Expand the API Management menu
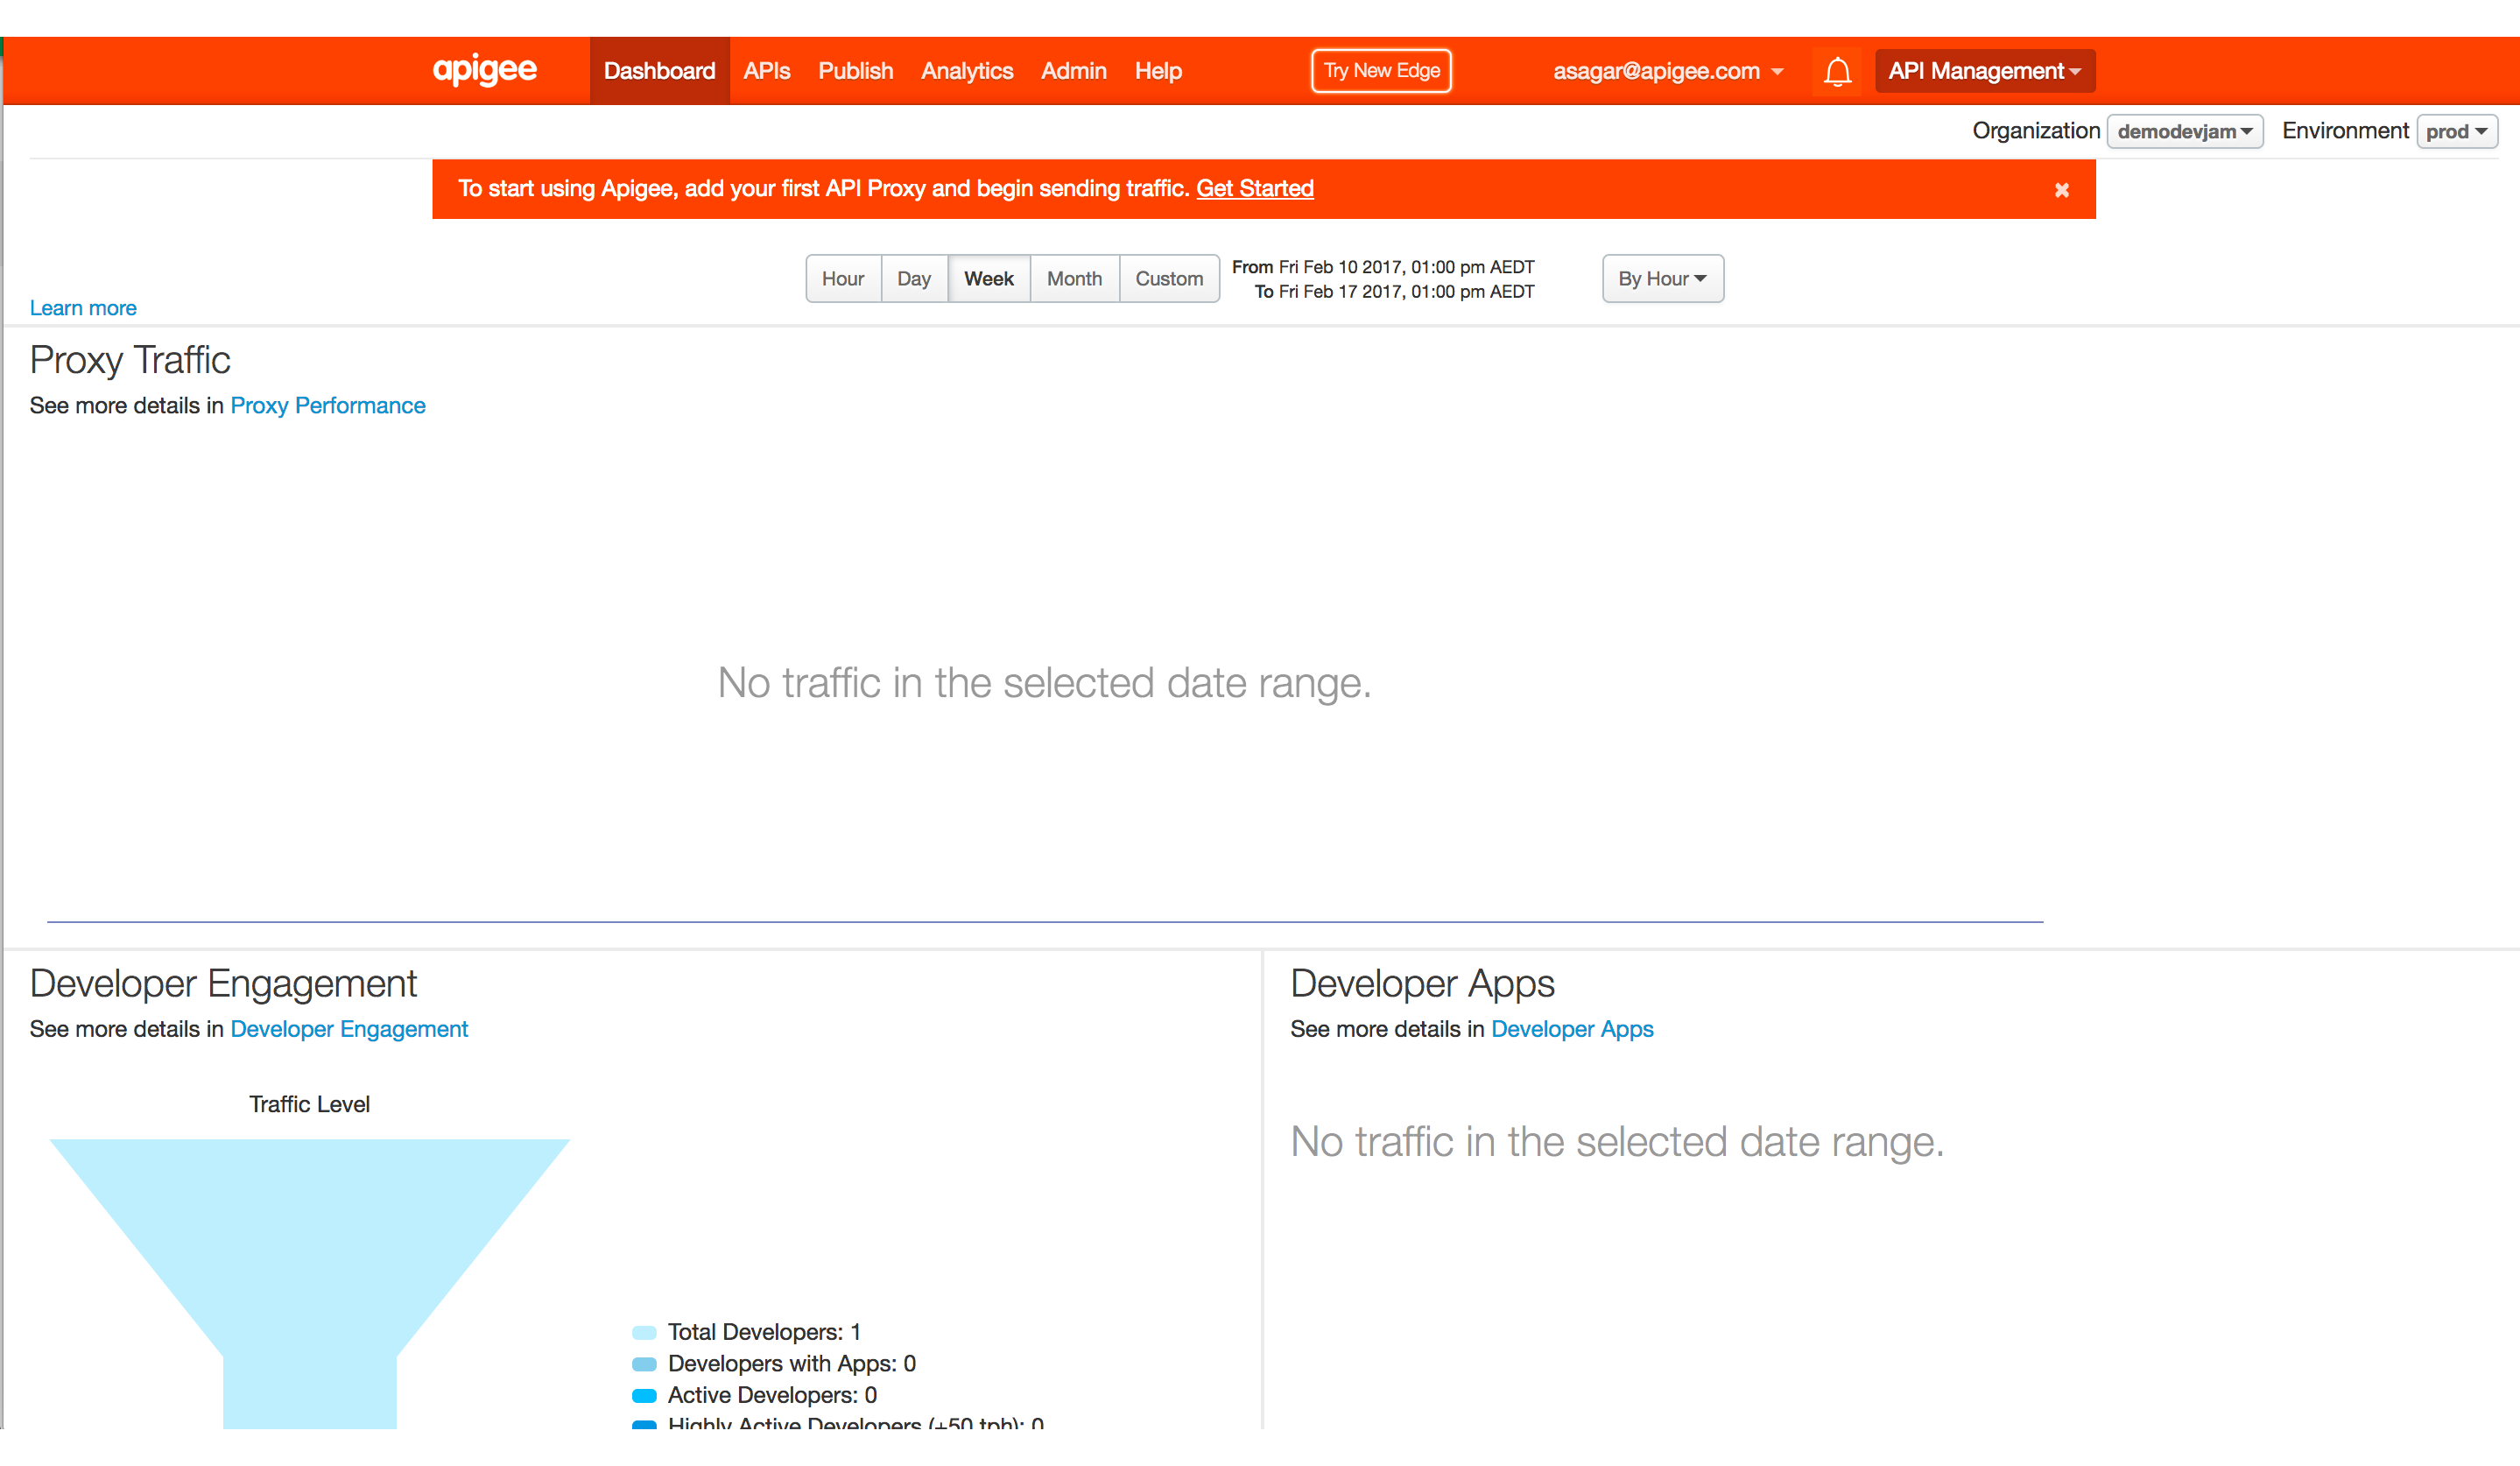 [1984, 71]
